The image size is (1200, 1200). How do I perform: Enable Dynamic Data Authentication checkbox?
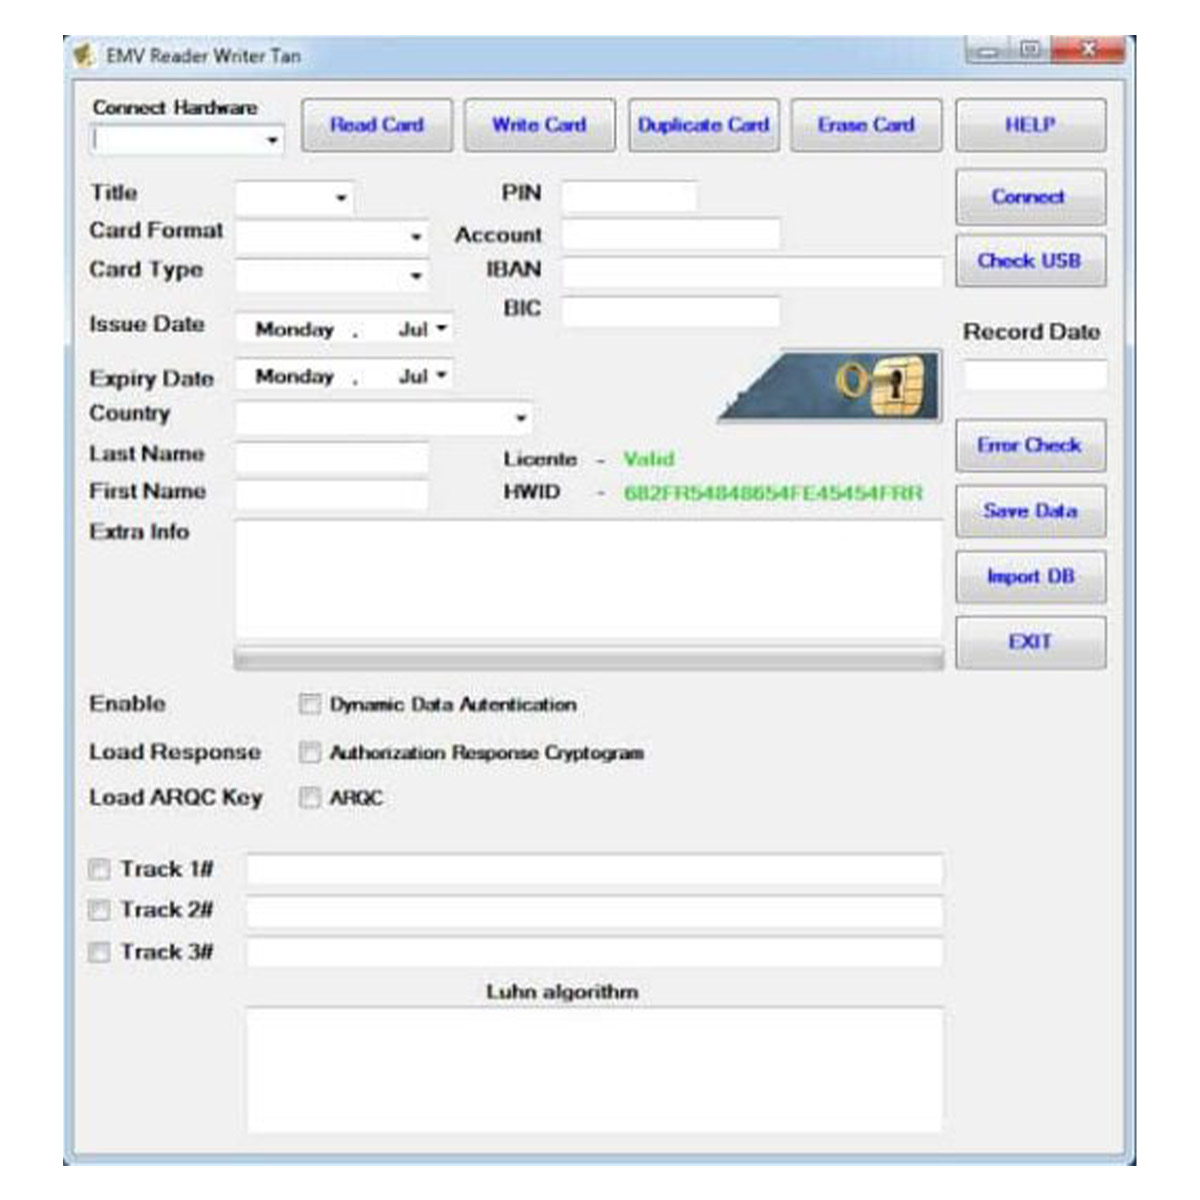click(310, 705)
